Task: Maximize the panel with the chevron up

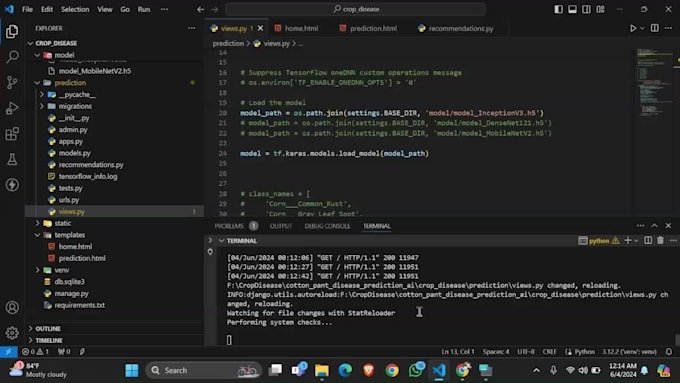Action: tap(654, 226)
